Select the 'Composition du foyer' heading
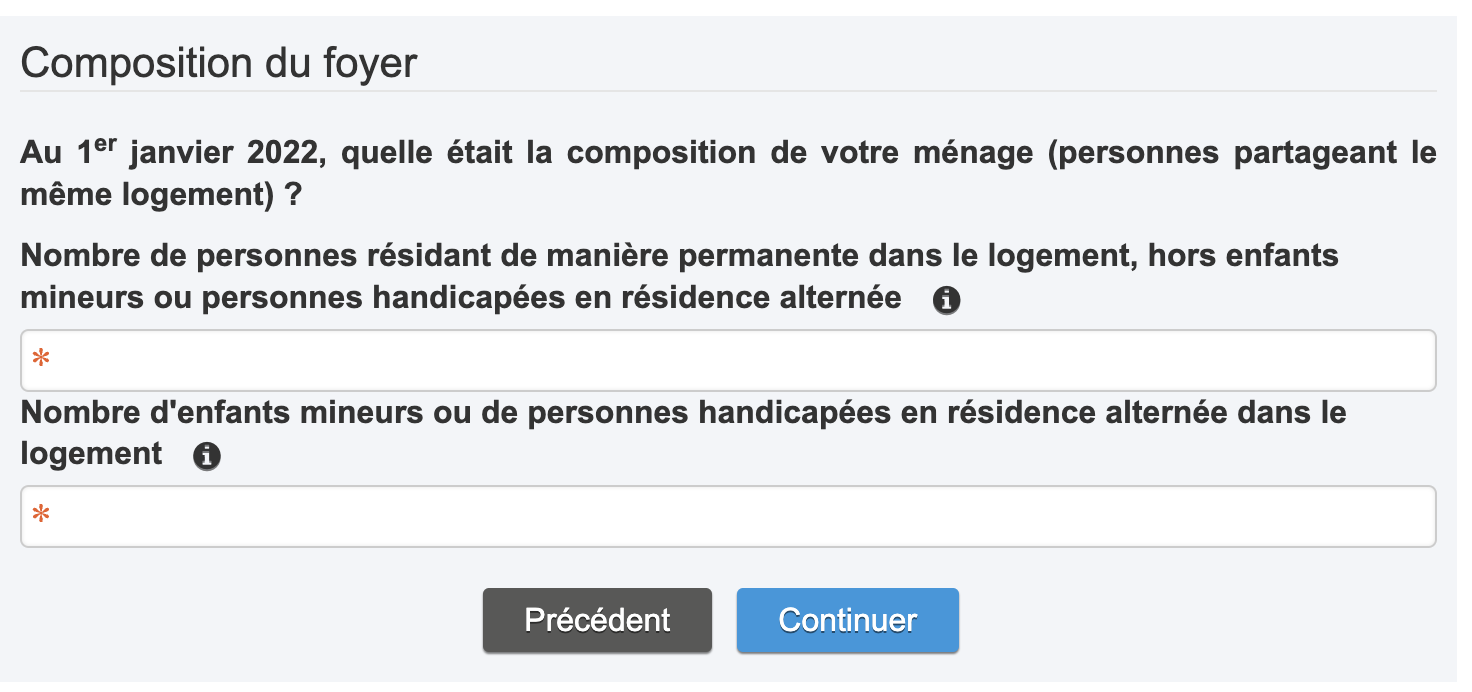Viewport: 1472px width, 692px height. [x=219, y=63]
